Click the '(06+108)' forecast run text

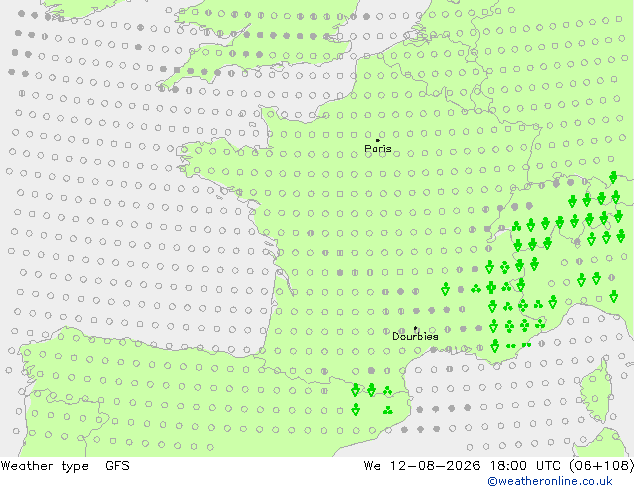click(601, 466)
